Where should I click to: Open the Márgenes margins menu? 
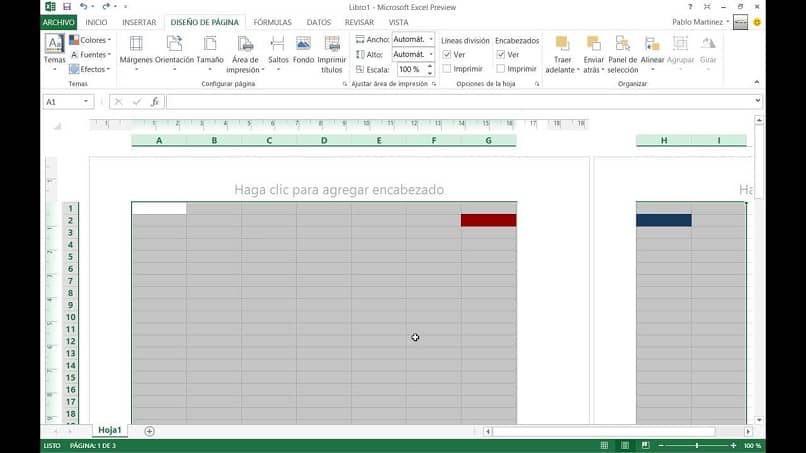(x=136, y=53)
